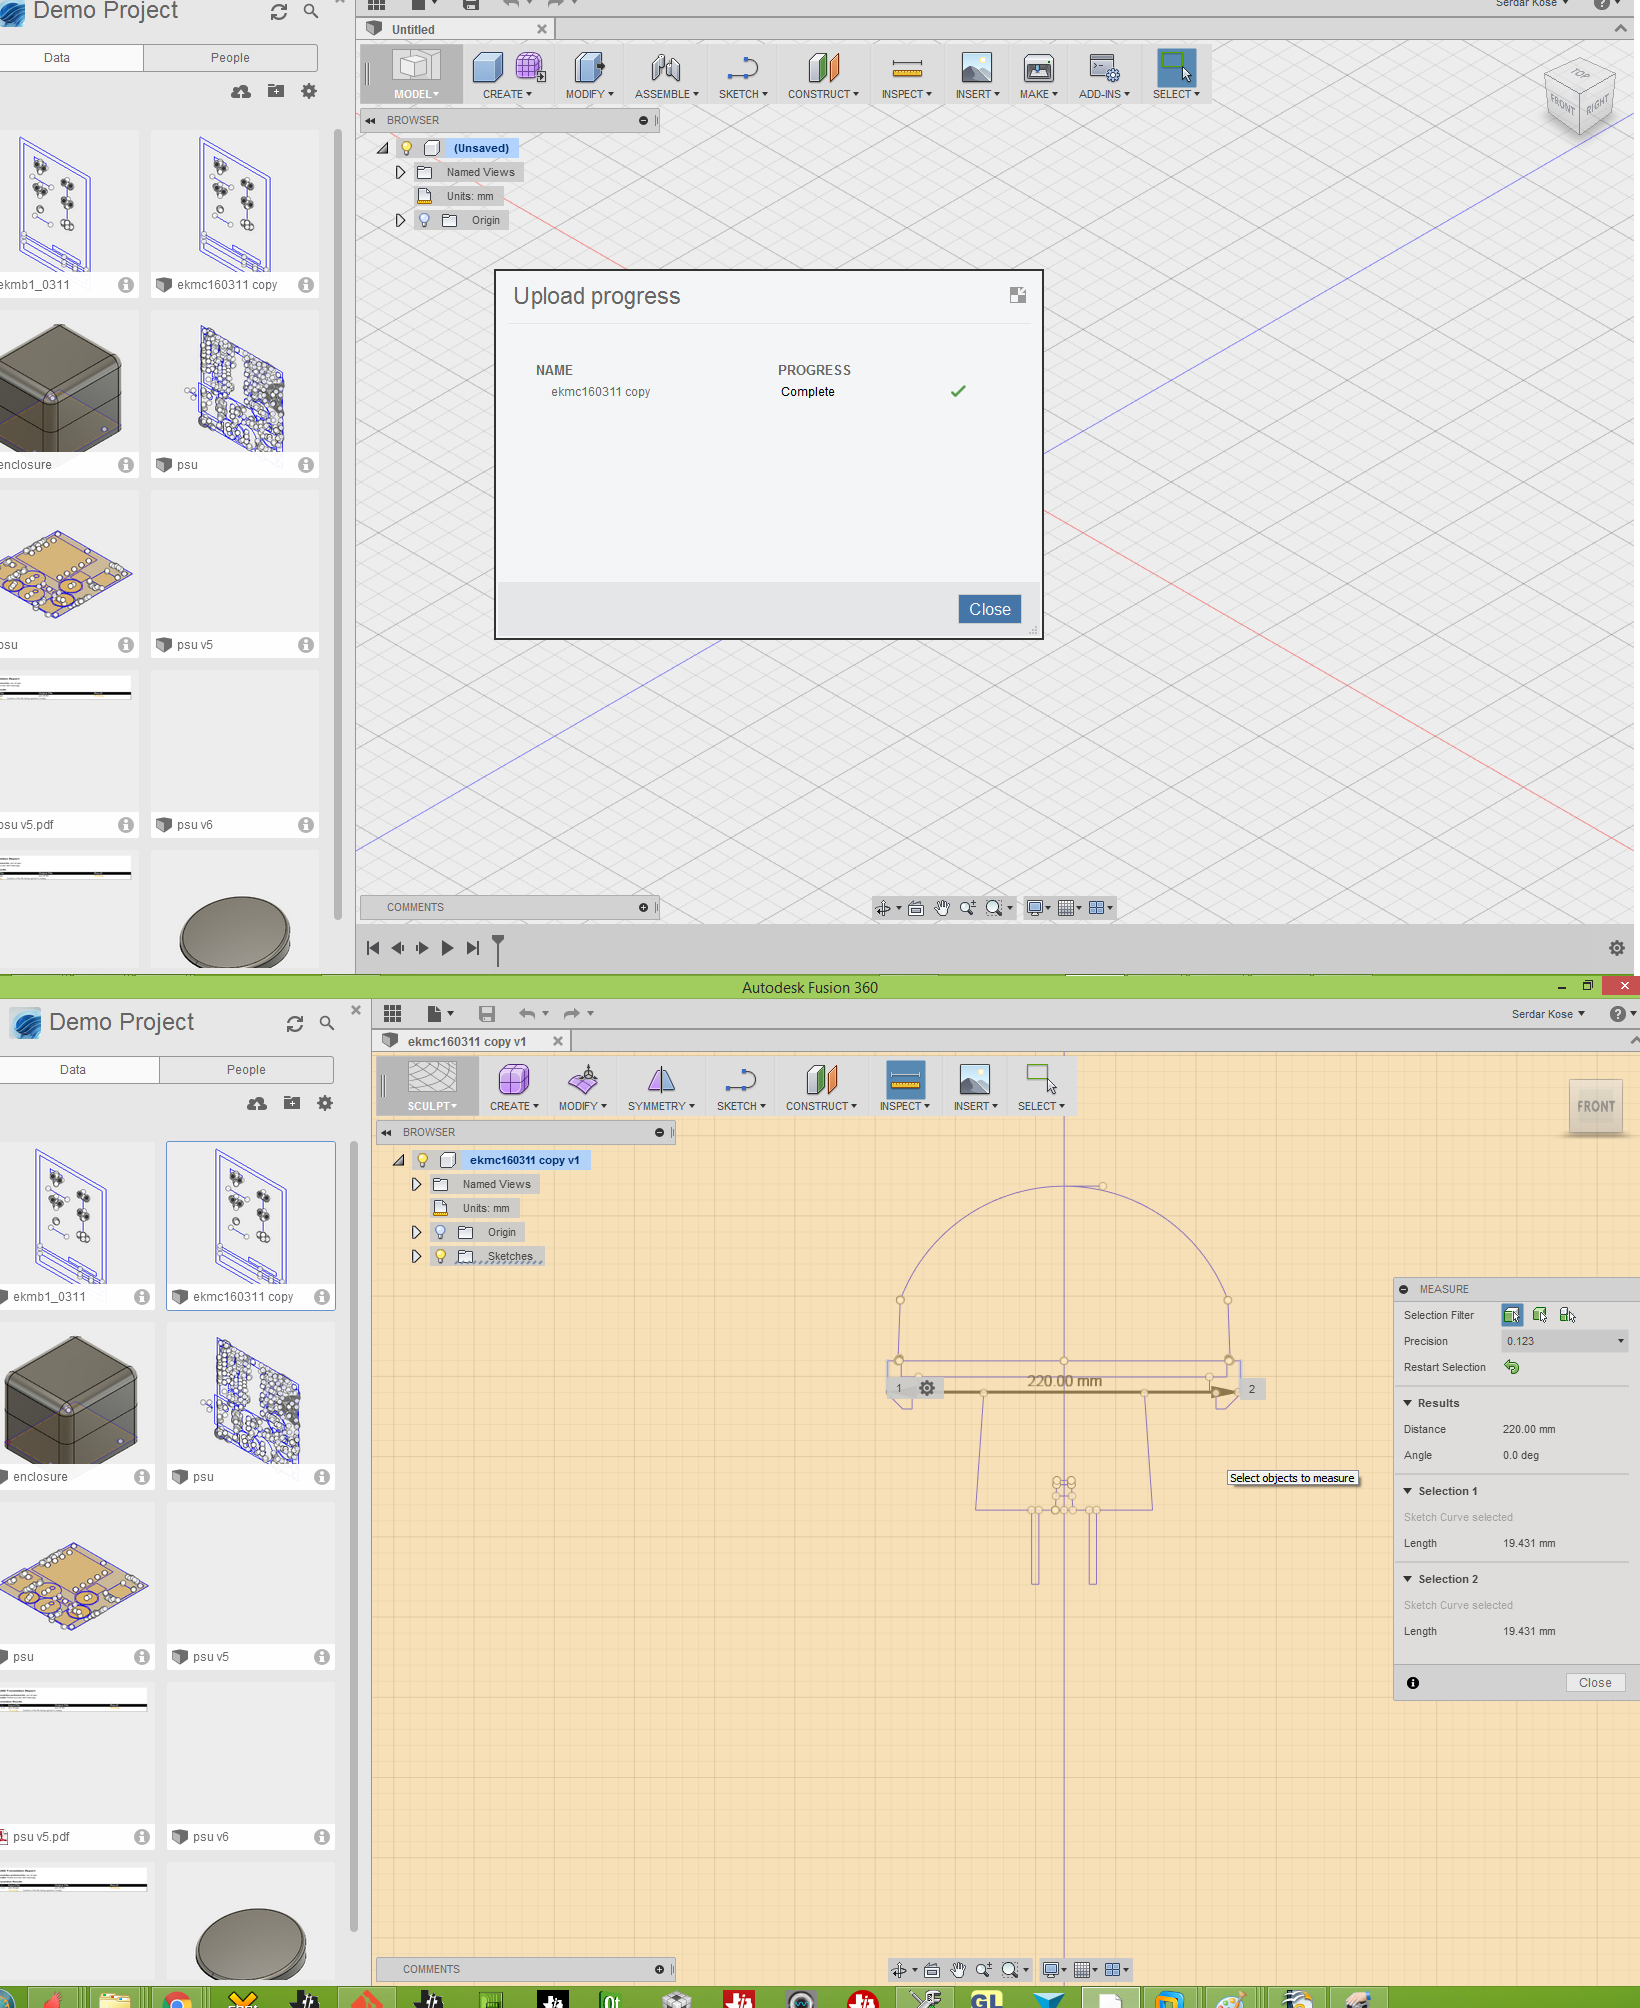Click refresh icon in bottom Demo Project panel

294,1023
